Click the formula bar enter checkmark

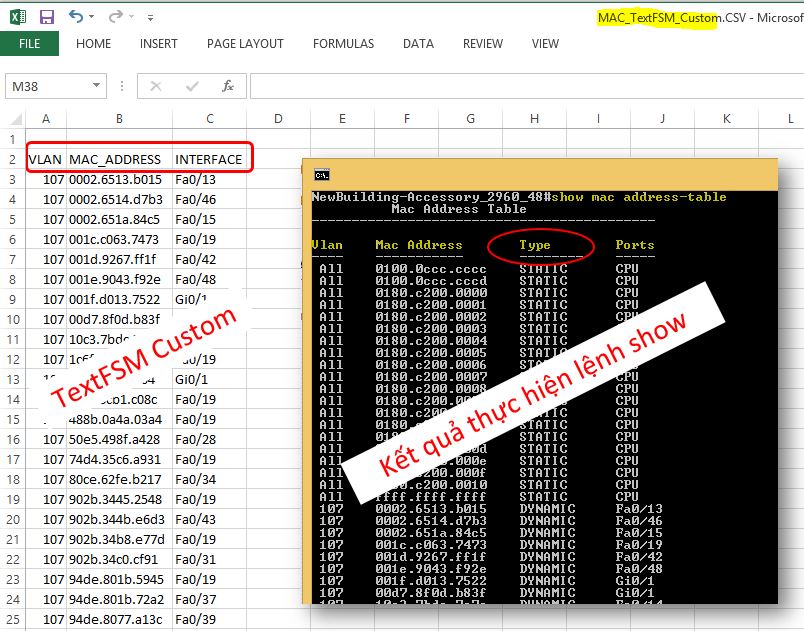click(x=192, y=86)
